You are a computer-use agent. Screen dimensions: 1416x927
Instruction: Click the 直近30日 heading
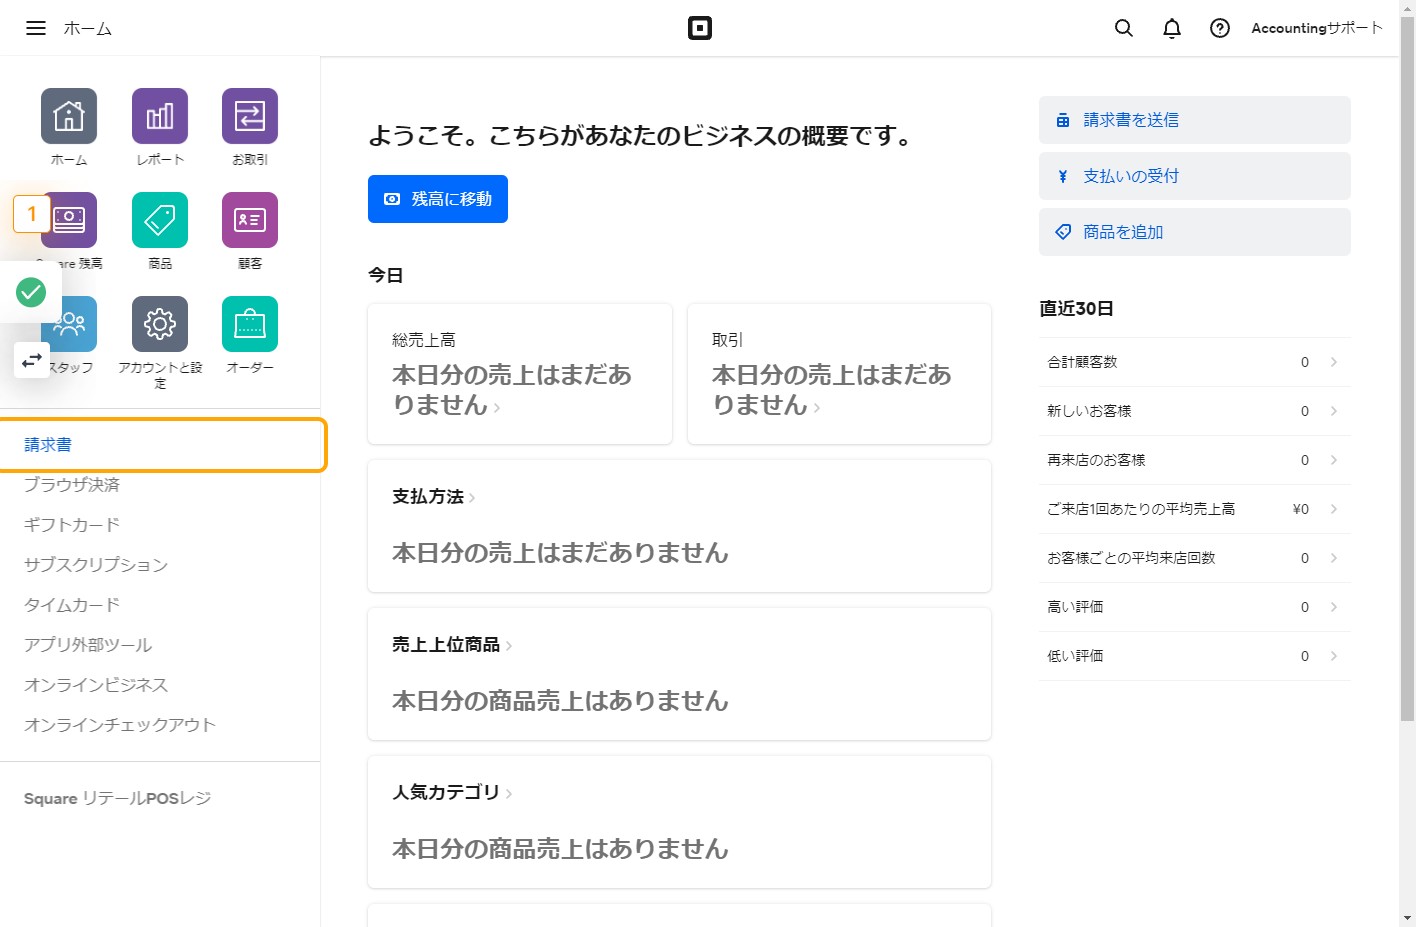pos(1076,308)
